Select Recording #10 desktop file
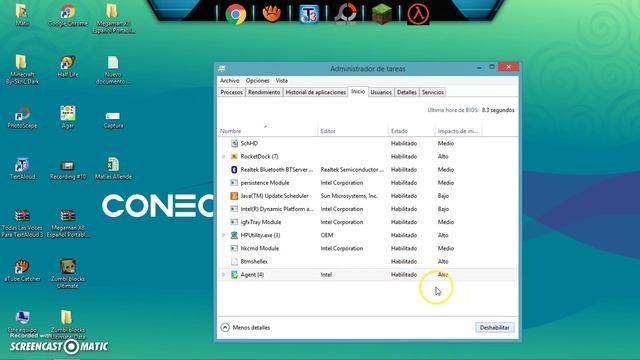 68,169
